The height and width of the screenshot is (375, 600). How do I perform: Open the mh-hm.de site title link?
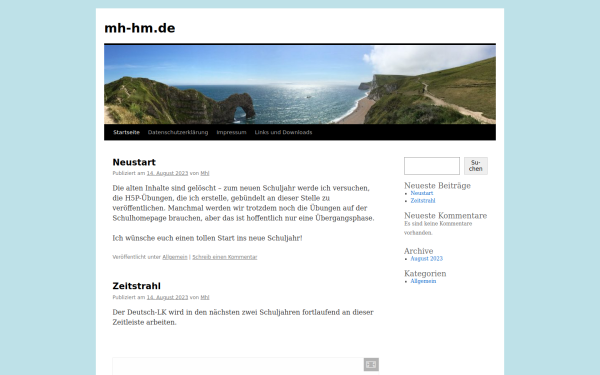pyautogui.click(x=140, y=28)
